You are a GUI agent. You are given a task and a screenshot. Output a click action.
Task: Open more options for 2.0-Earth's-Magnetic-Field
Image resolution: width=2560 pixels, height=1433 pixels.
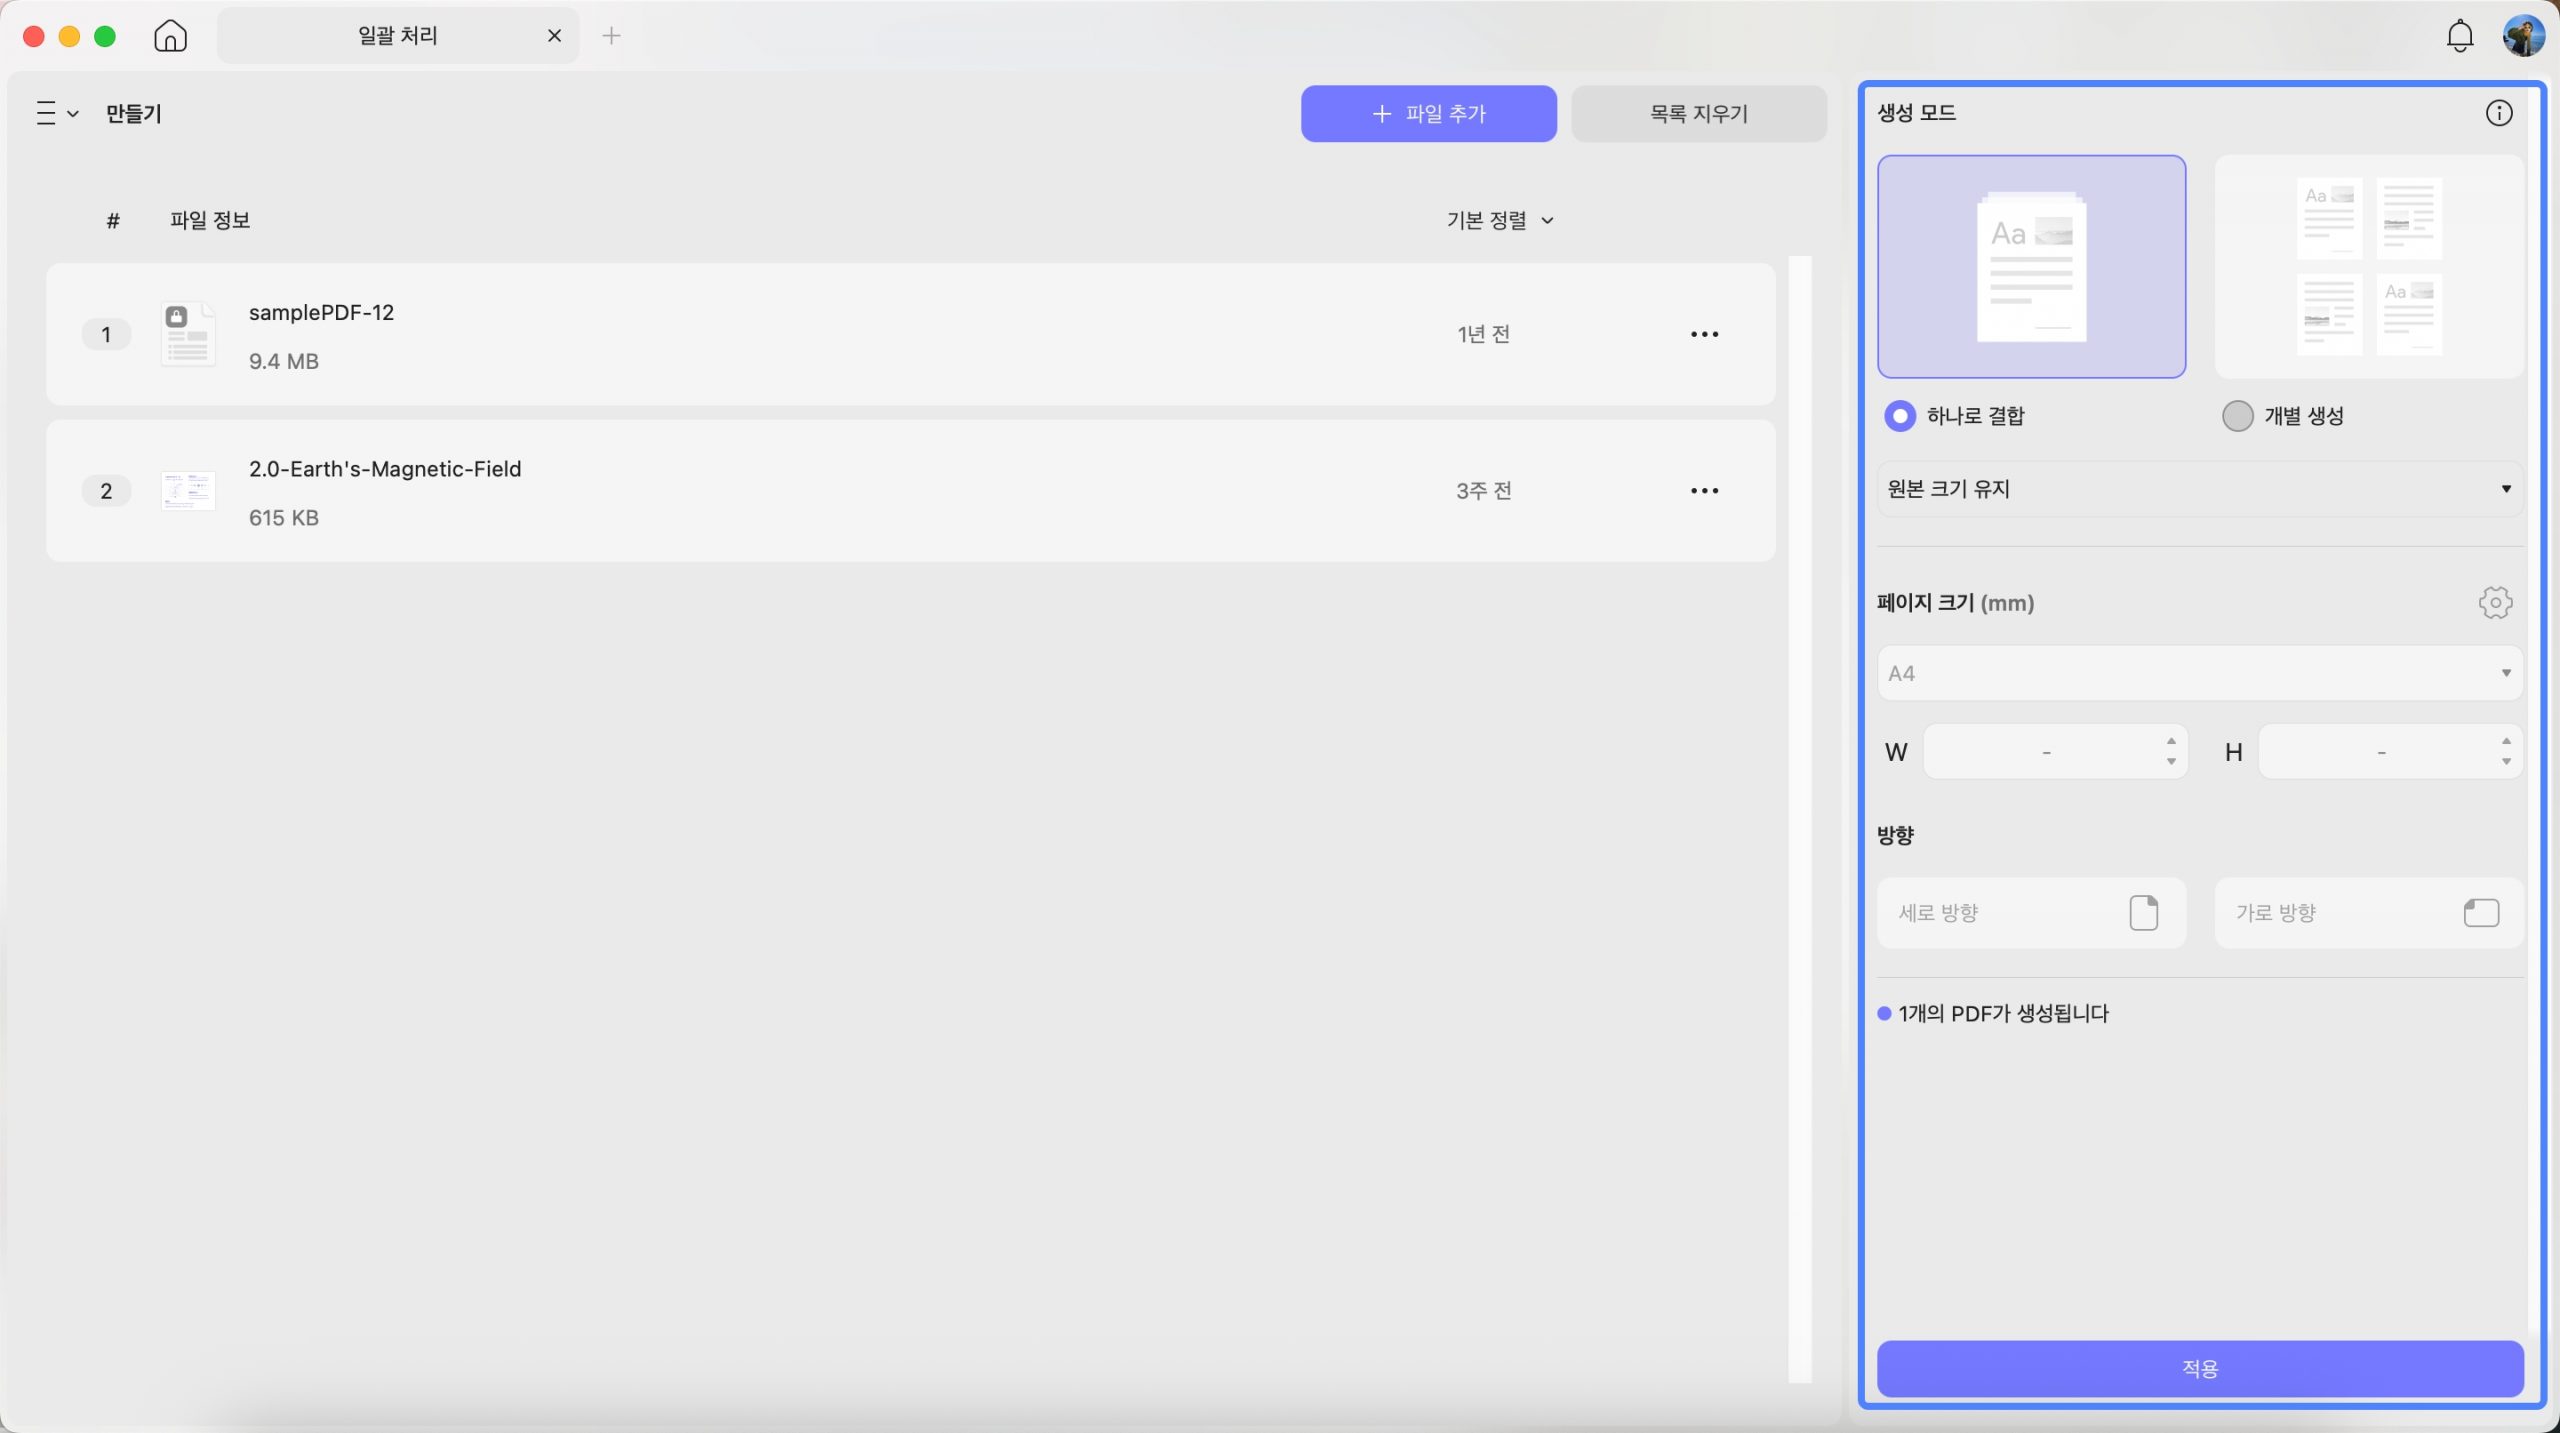1704,491
